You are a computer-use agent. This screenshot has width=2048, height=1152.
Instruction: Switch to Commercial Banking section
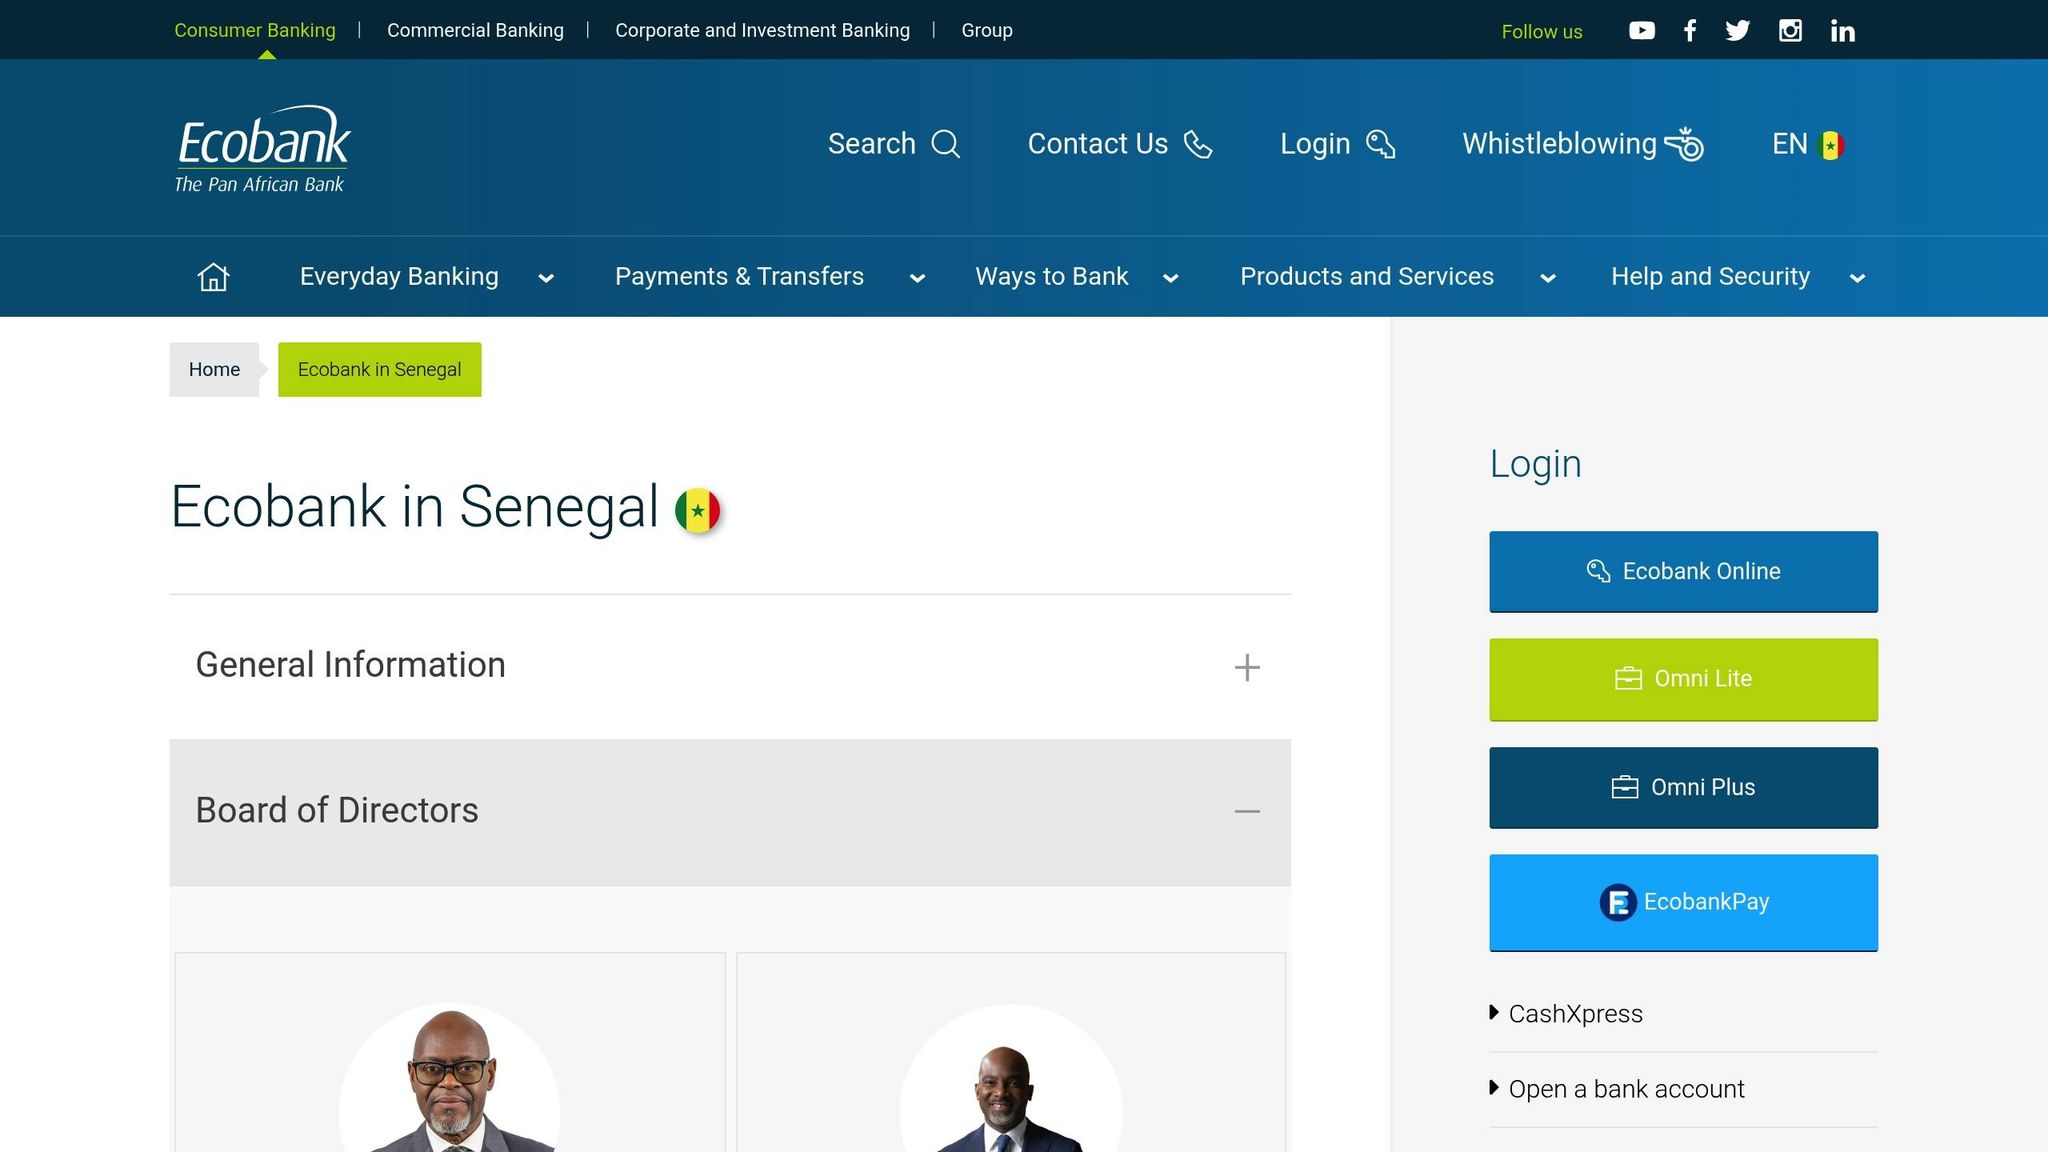pyautogui.click(x=475, y=30)
